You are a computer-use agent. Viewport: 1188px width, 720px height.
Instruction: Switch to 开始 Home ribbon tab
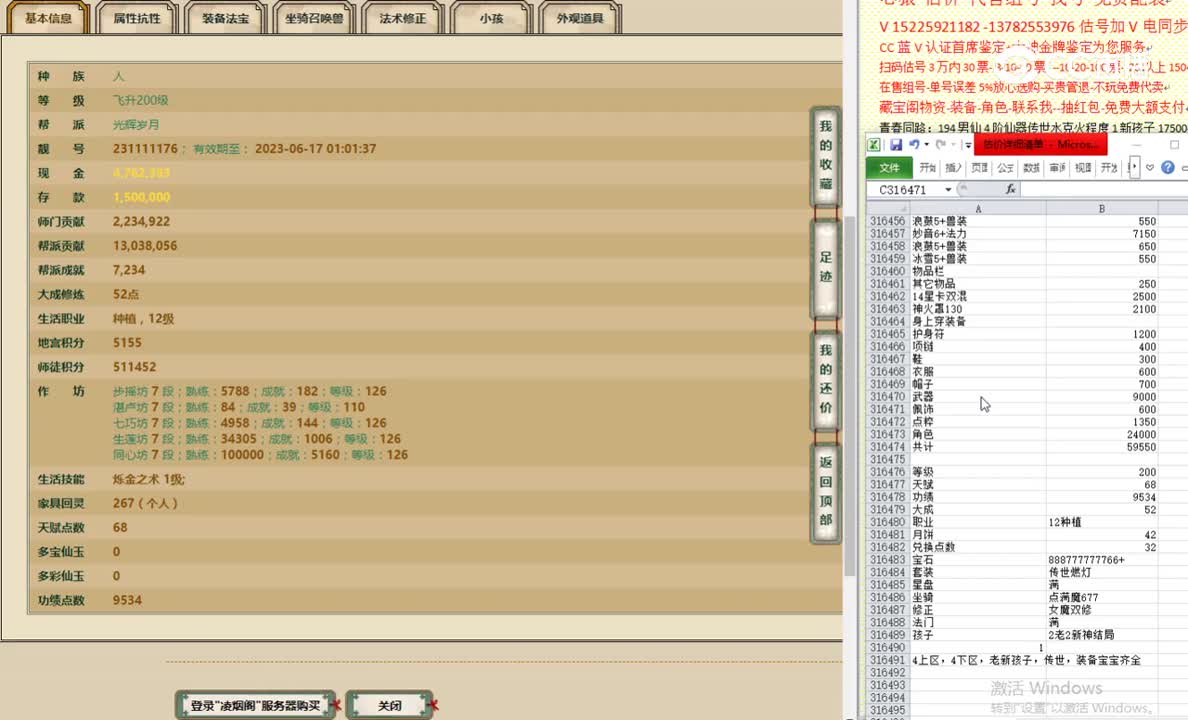point(928,167)
